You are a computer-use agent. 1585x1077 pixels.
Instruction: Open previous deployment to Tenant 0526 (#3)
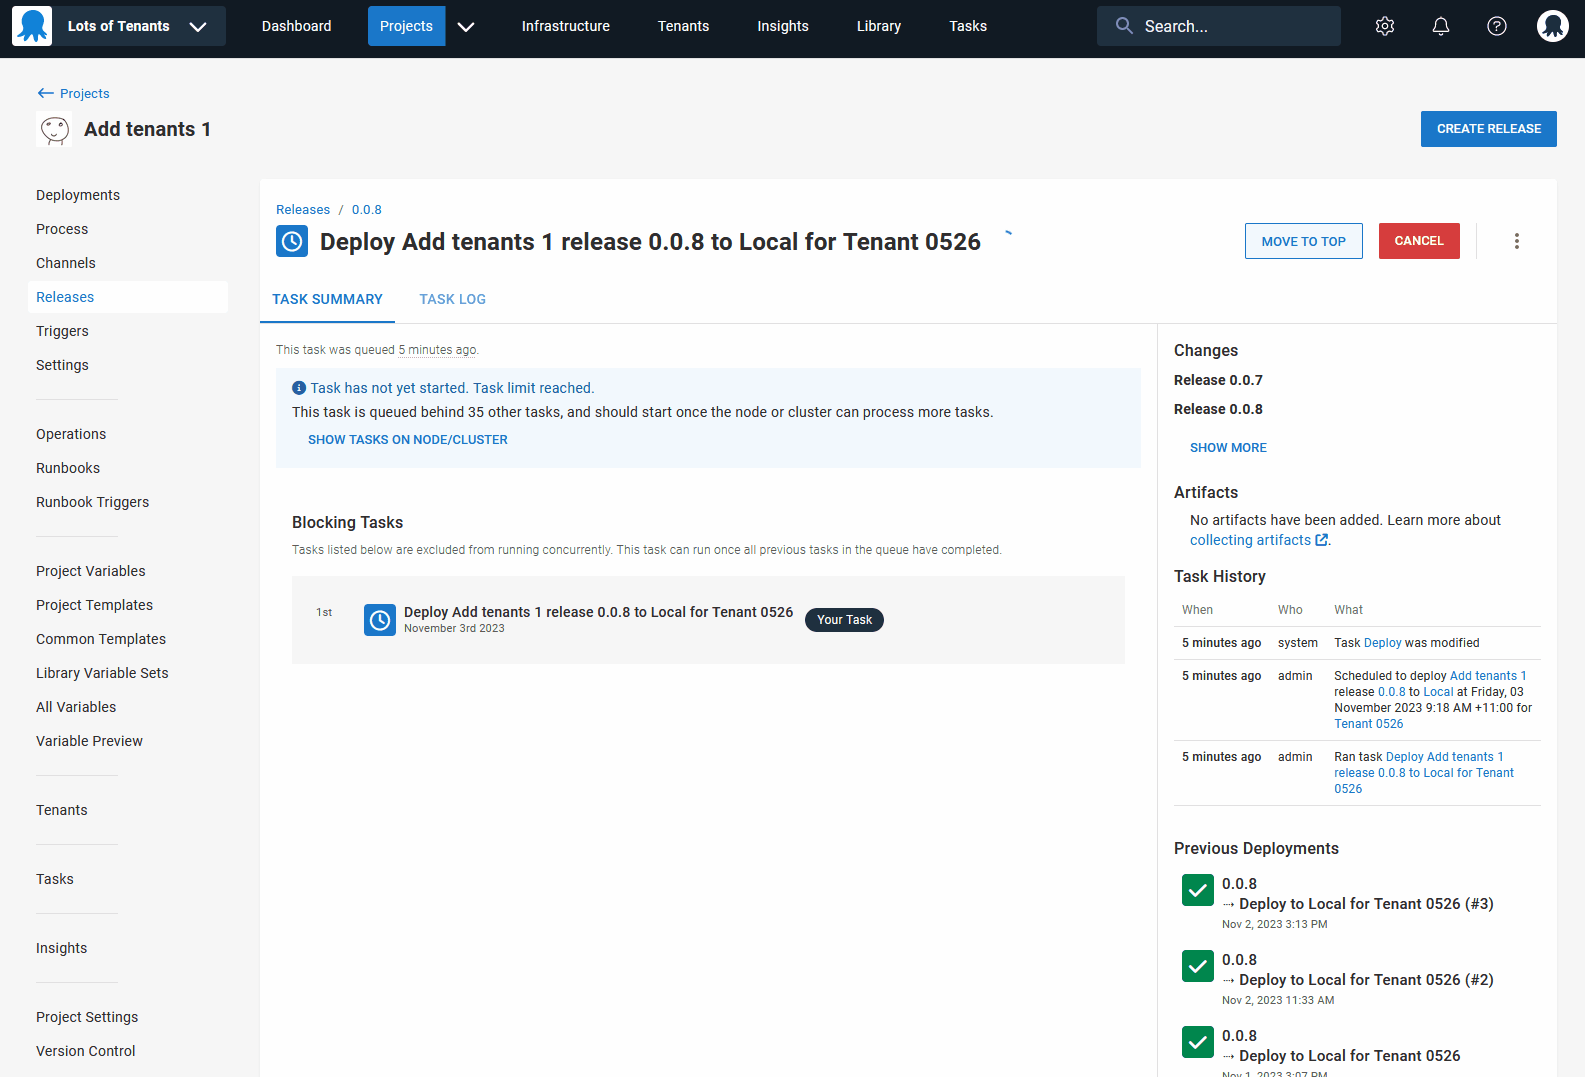tap(1365, 904)
